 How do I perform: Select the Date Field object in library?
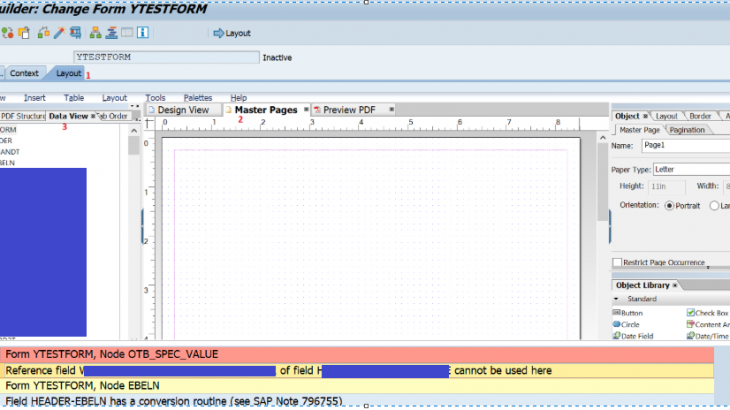633,336
